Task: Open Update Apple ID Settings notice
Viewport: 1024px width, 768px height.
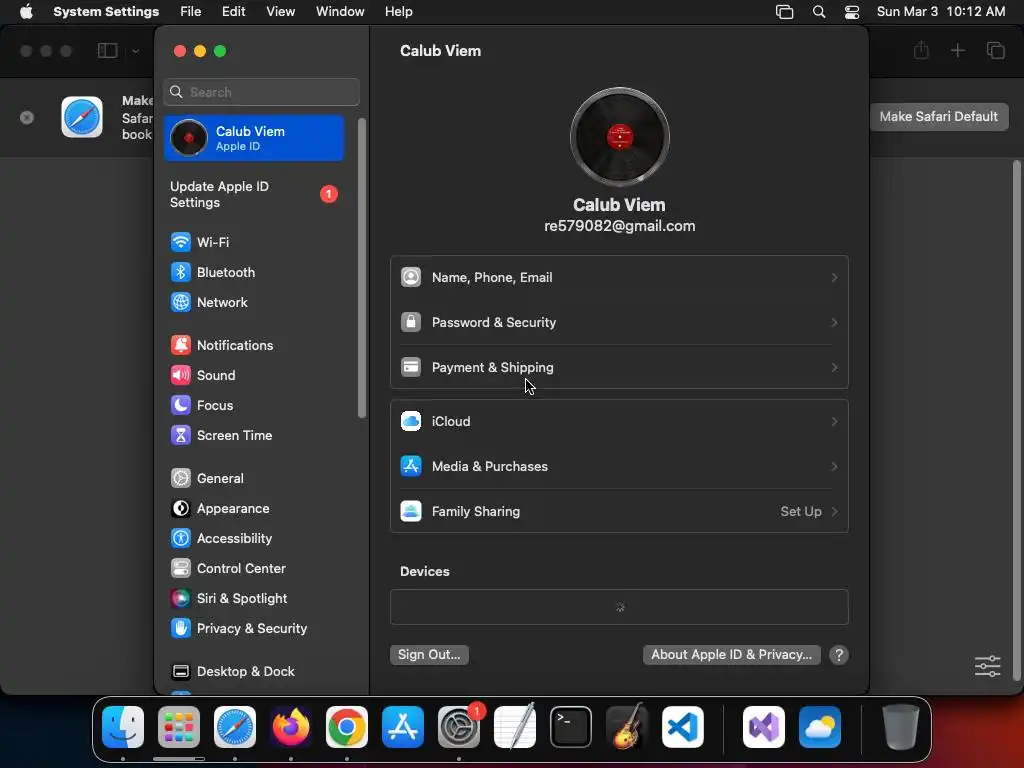Action: 253,195
